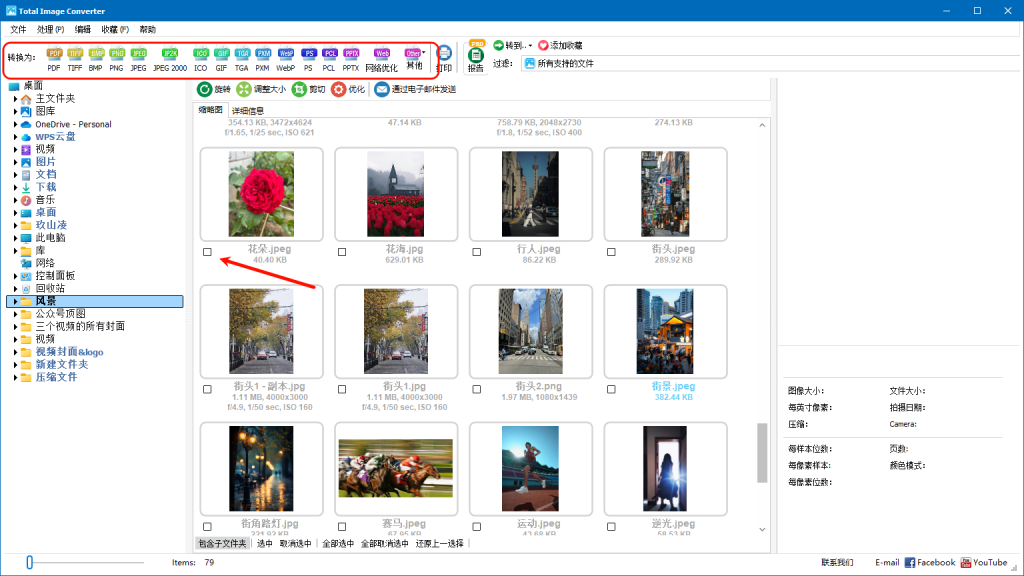Click the PDF conversion format icon
This screenshot has width=1024, height=576.
coord(54,54)
